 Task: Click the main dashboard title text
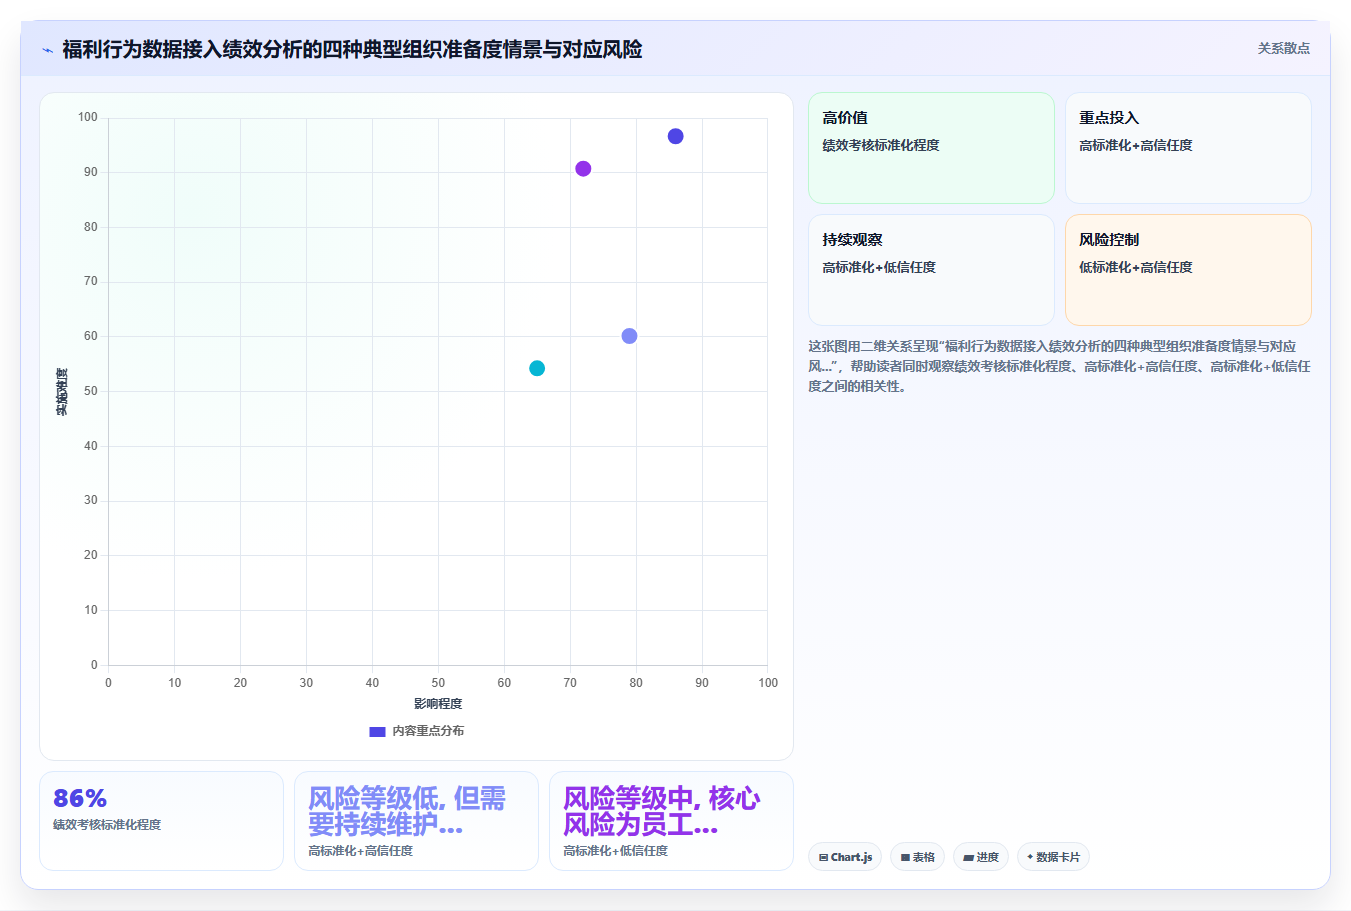point(352,49)
